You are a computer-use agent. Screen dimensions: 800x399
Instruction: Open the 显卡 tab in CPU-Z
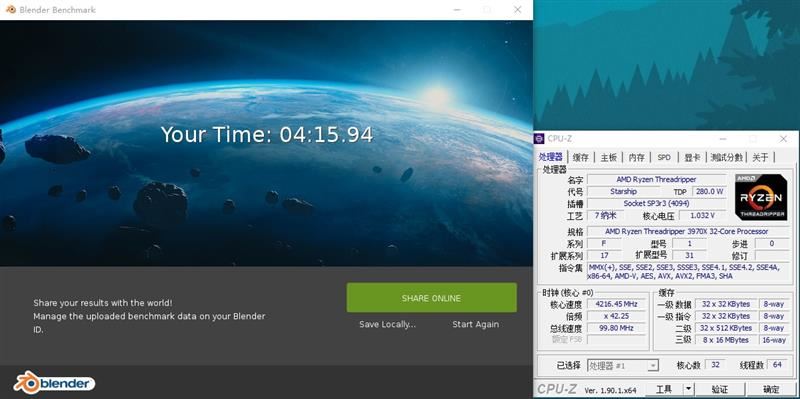click(692, 158)
